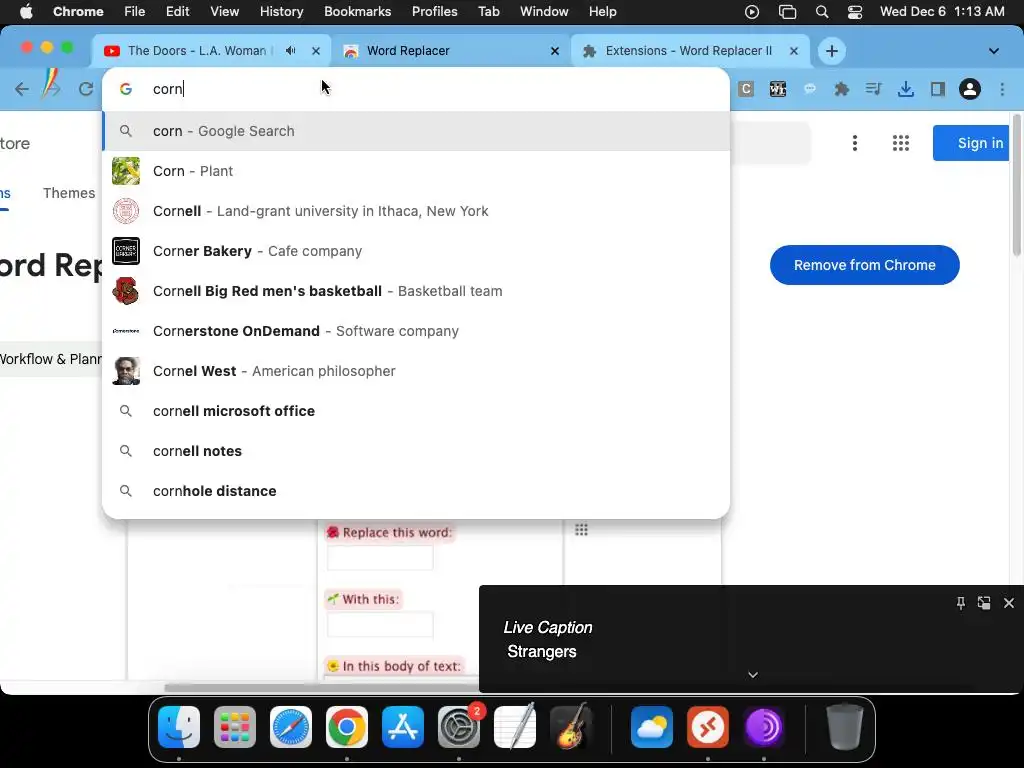The height and width of the screenshot is (768, 1024).
Task: Select Cornerstone OnDemand suggestion
Action: click(x=416, y=331)
